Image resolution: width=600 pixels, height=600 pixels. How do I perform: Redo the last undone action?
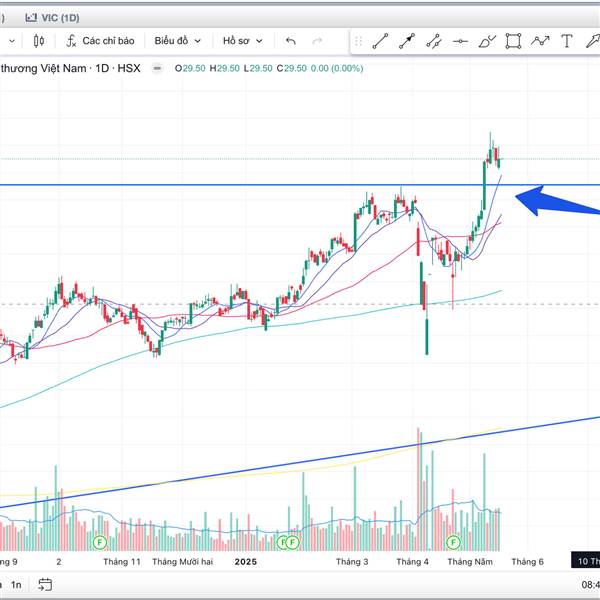tap(317, 41)
